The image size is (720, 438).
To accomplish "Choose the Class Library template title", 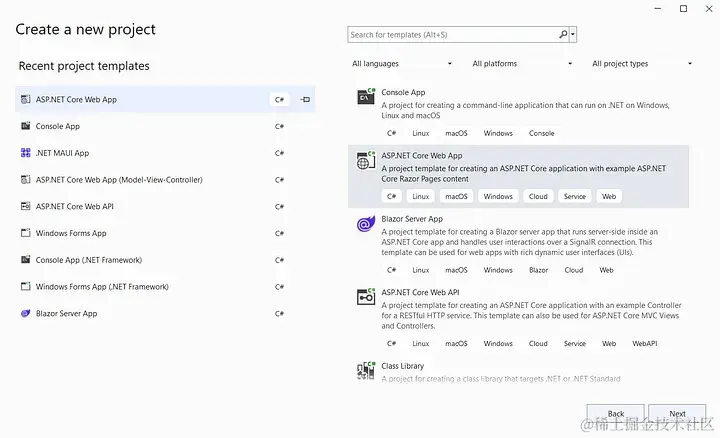I will tap(402, 366).
